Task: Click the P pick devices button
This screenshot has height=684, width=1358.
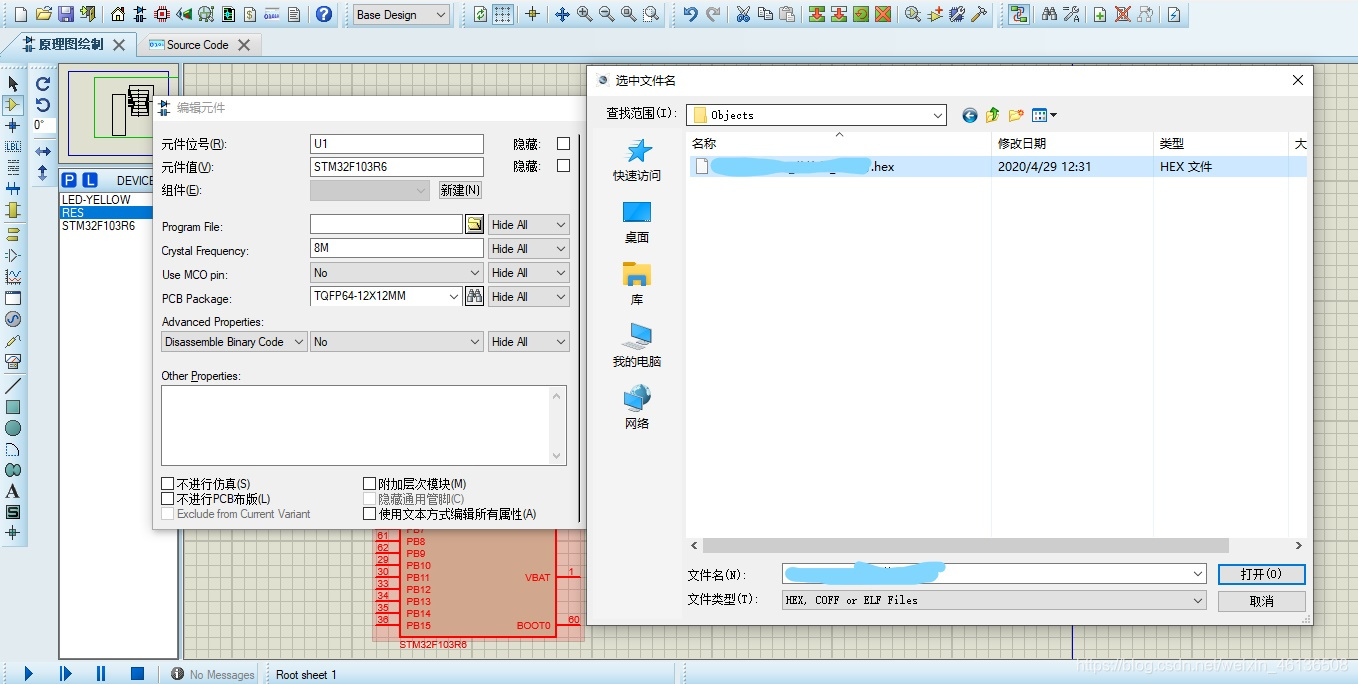Action: tap(69, 180)
